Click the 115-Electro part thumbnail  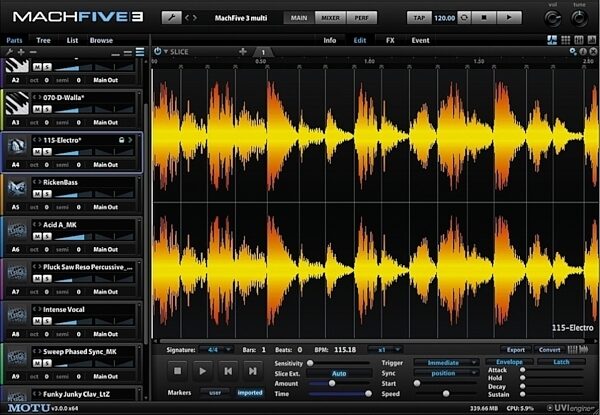17,146
